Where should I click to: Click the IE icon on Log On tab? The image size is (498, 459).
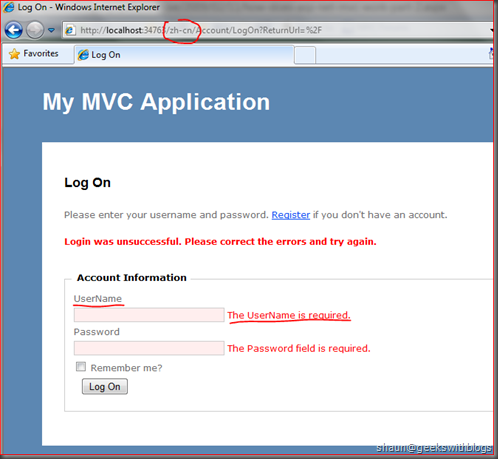83,55
